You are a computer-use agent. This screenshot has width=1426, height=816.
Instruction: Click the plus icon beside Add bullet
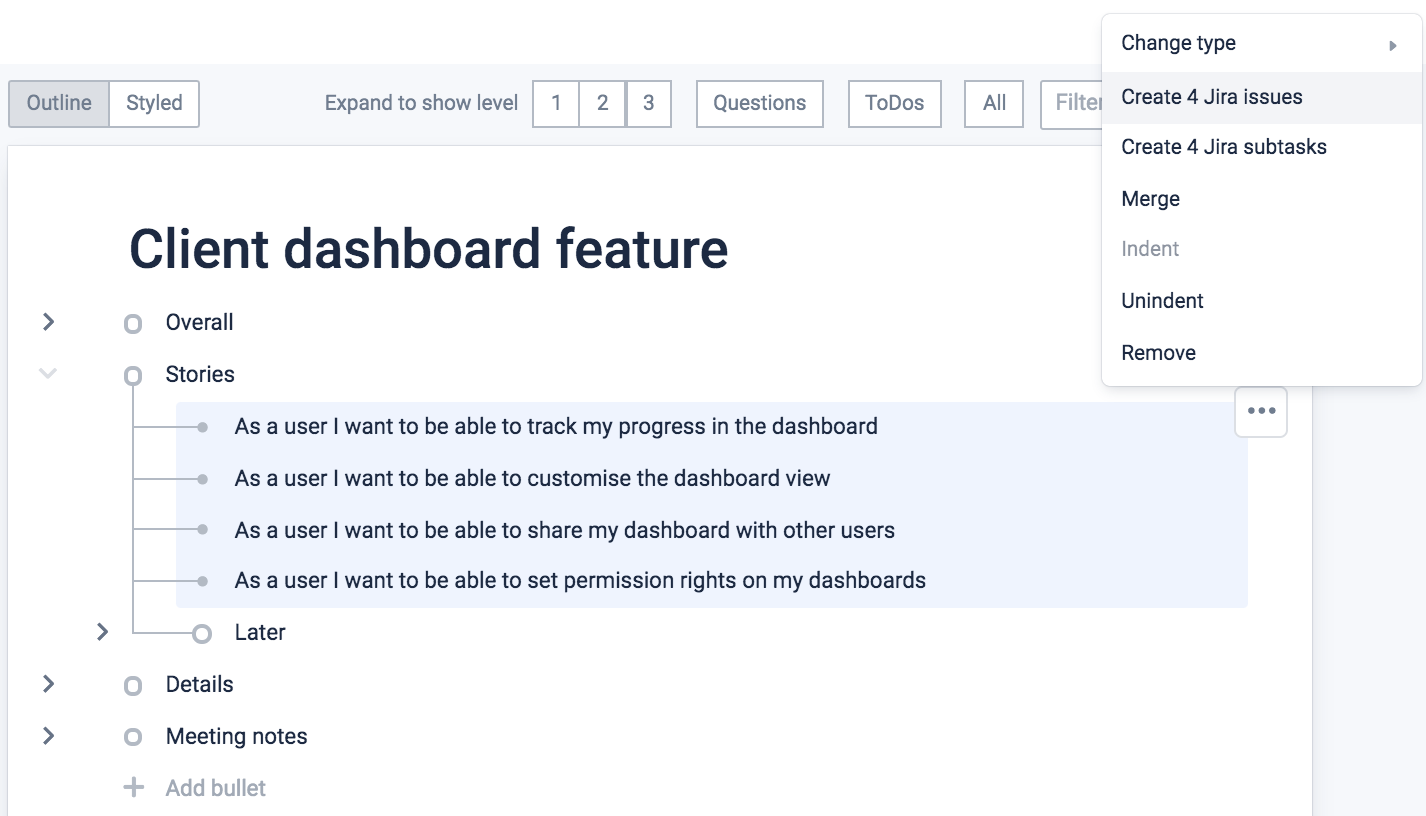tap(133, 788)
